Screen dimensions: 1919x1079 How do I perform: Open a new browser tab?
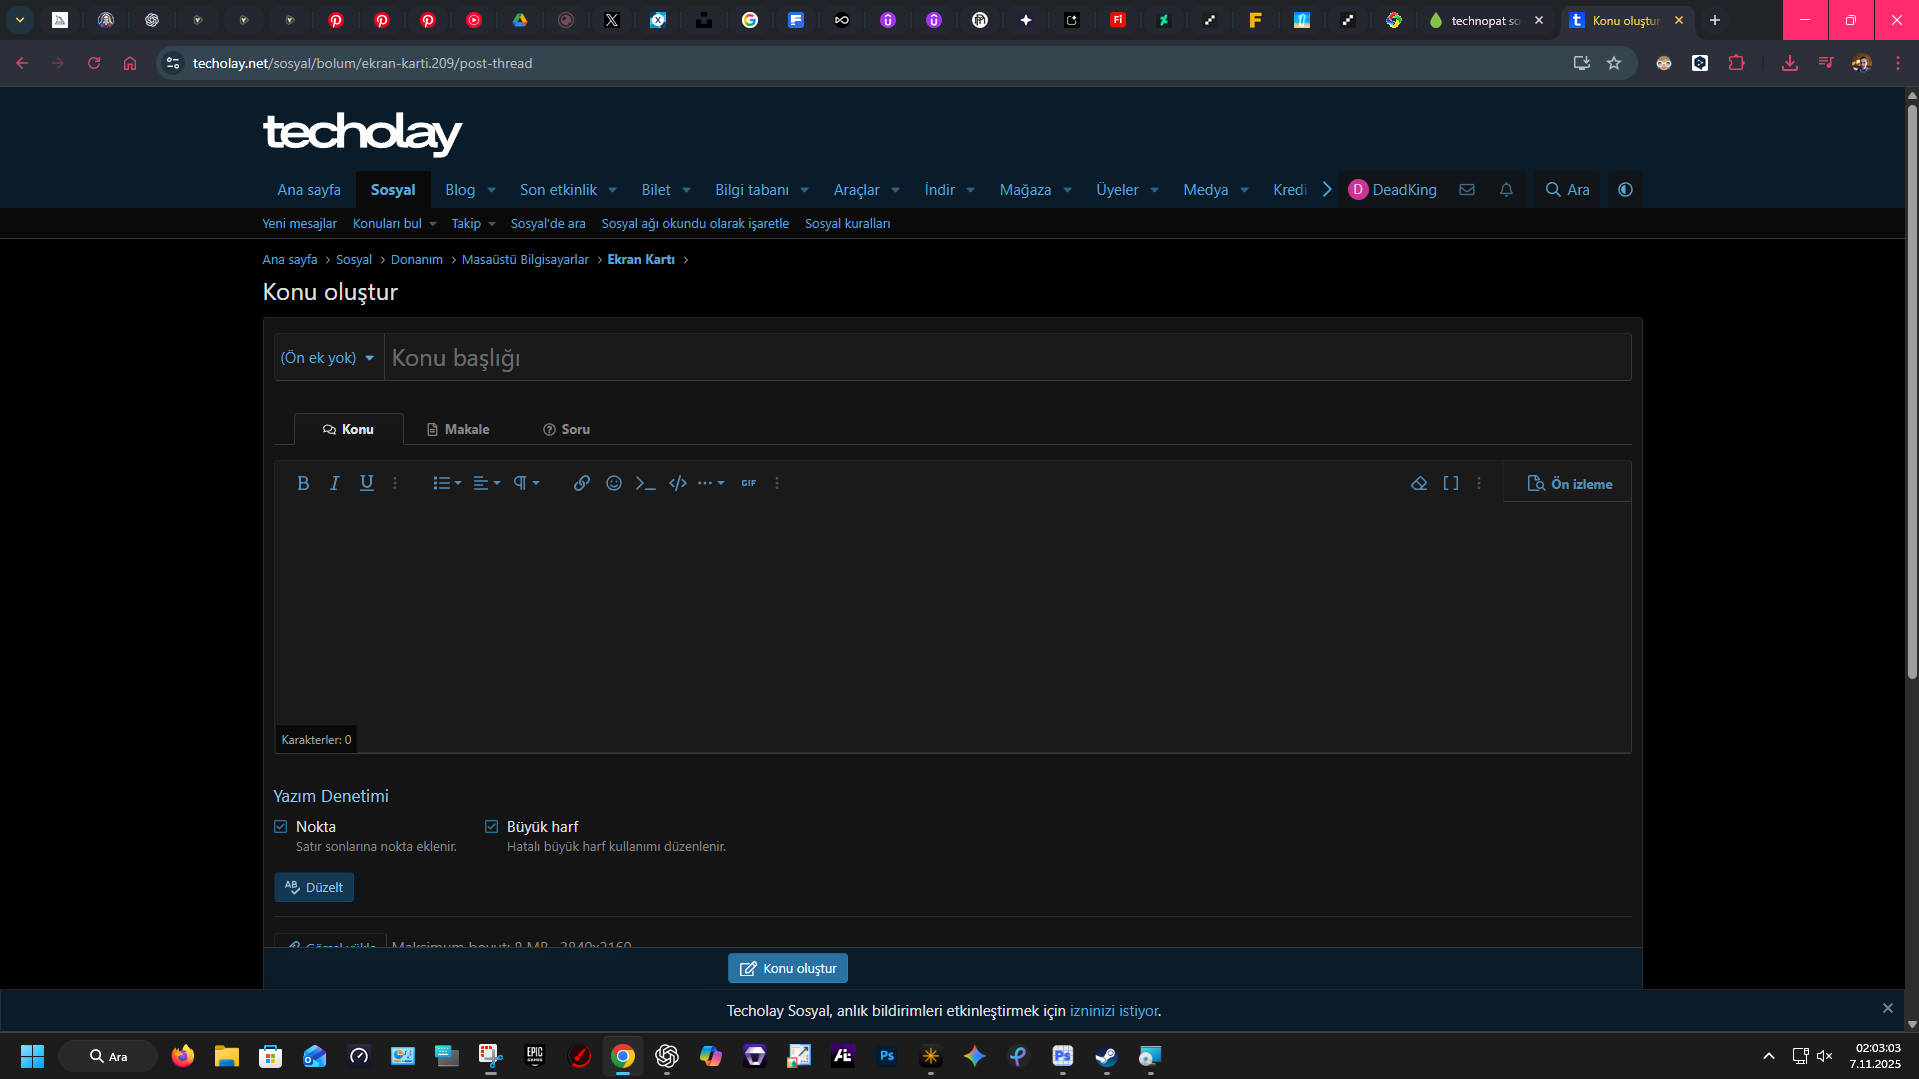point(1715,20)
